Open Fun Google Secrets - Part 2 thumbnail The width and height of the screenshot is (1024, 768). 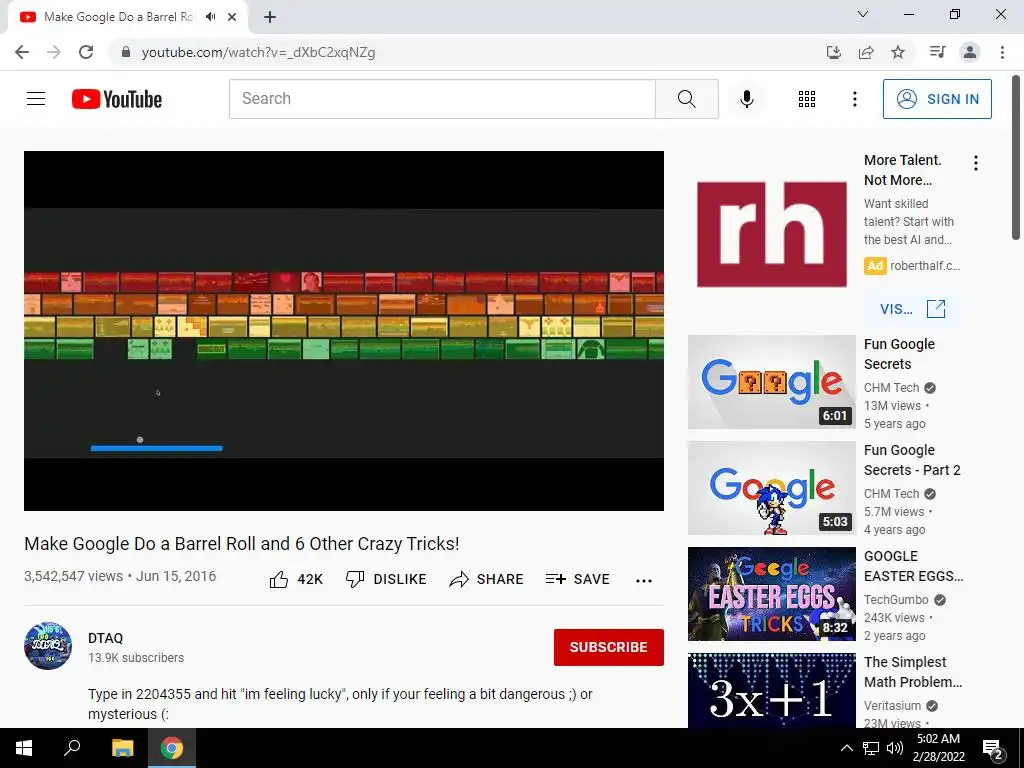(x=772, y=488)
